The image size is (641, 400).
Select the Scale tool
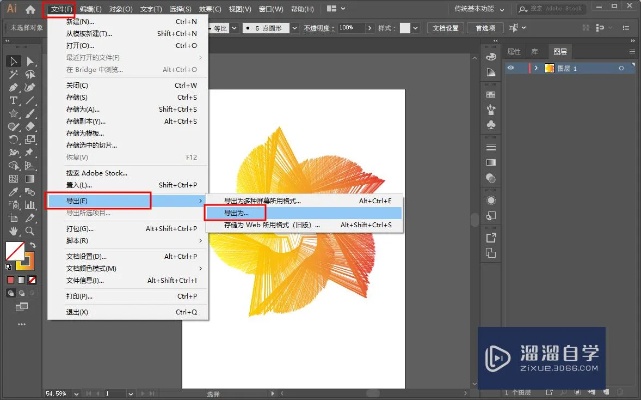pos(30,140)
